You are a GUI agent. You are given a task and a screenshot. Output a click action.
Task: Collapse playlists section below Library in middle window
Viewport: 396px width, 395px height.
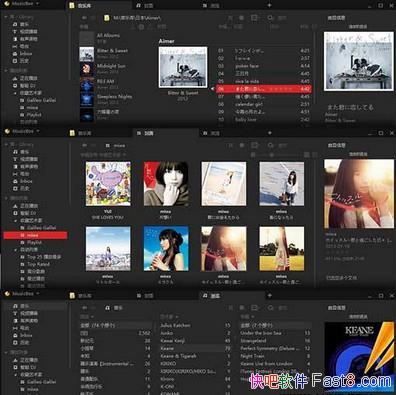6,198
